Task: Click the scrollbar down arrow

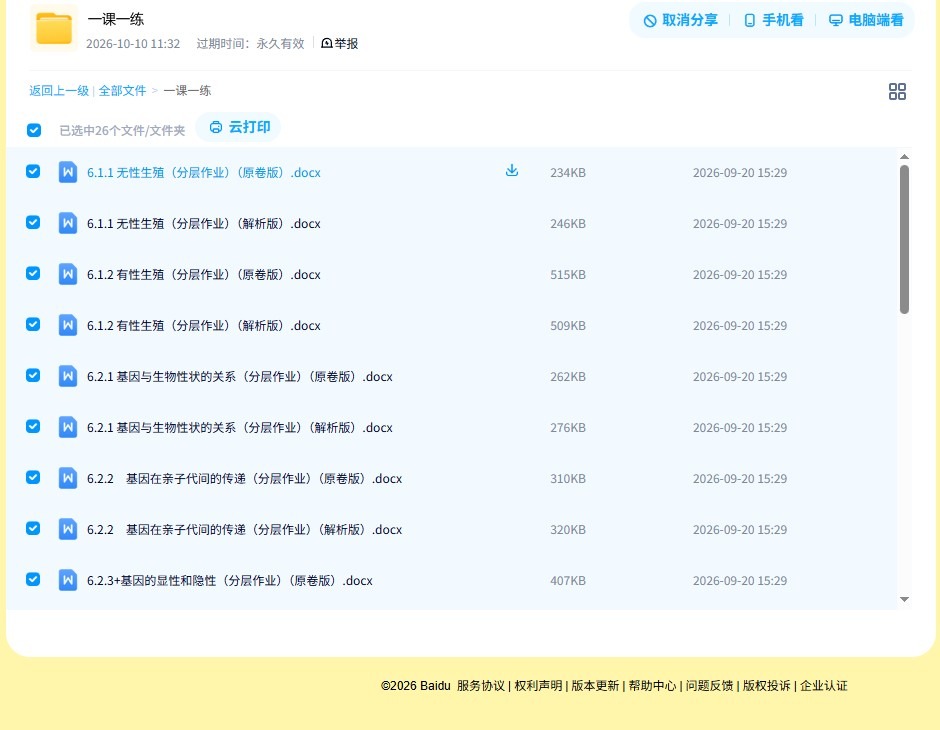Action: [904, 599]
